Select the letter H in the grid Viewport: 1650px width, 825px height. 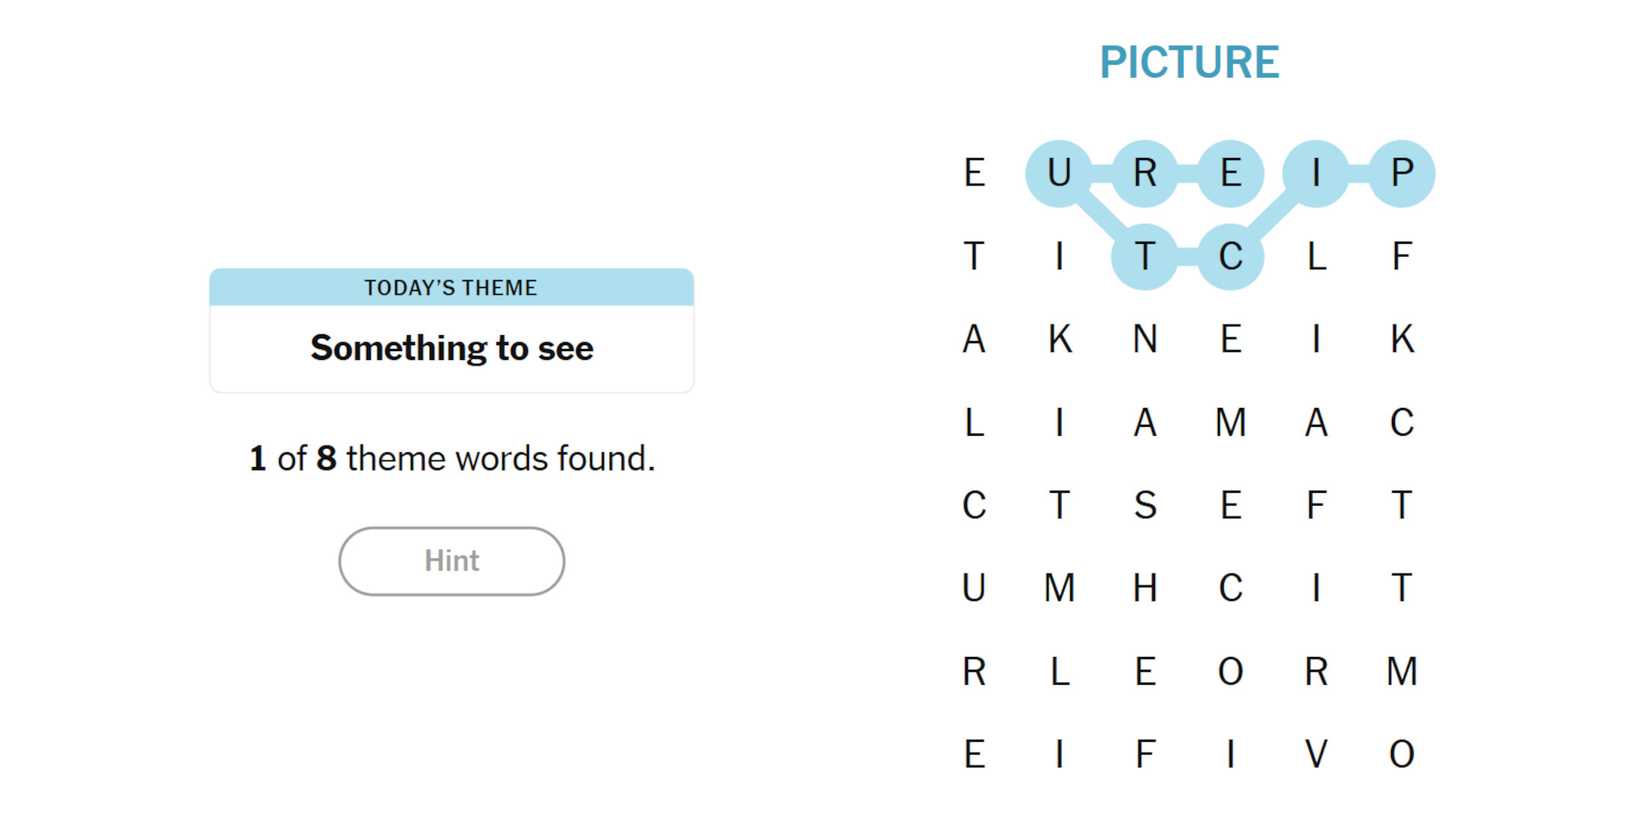click(1144, 588)
